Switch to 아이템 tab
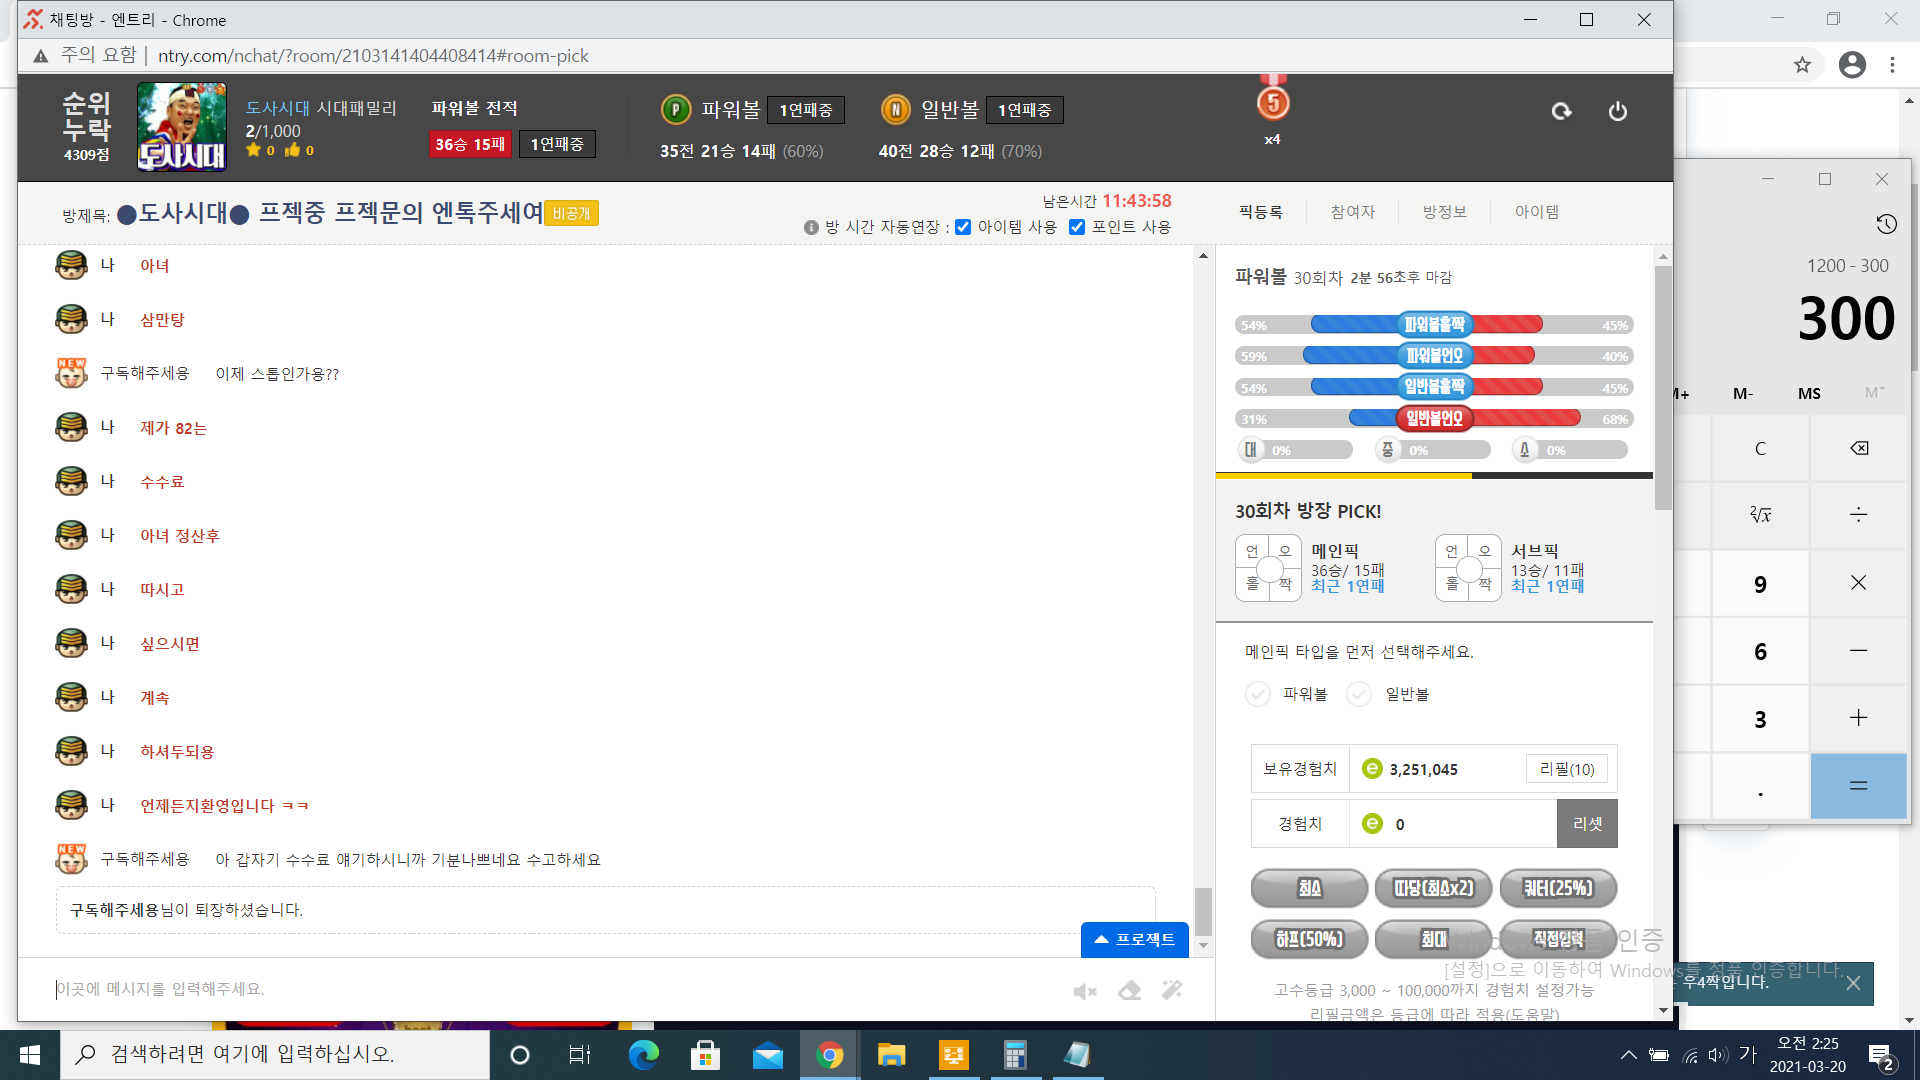 (x=1537, y=212)
